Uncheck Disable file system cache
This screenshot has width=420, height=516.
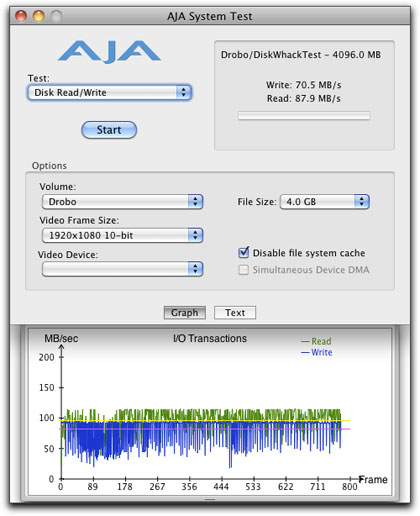click(244, 253)
